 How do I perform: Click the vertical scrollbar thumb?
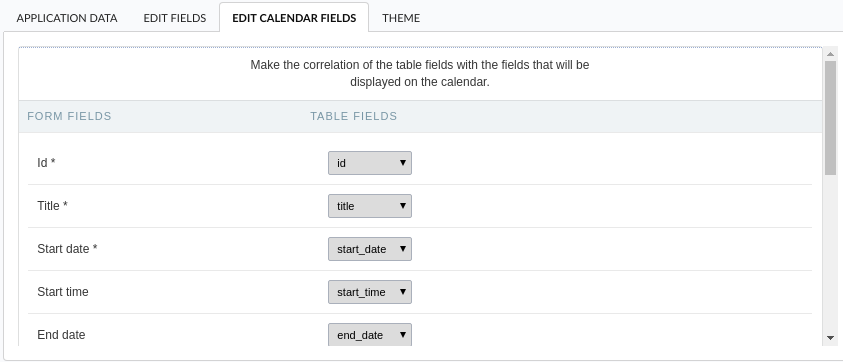[830, 117]
